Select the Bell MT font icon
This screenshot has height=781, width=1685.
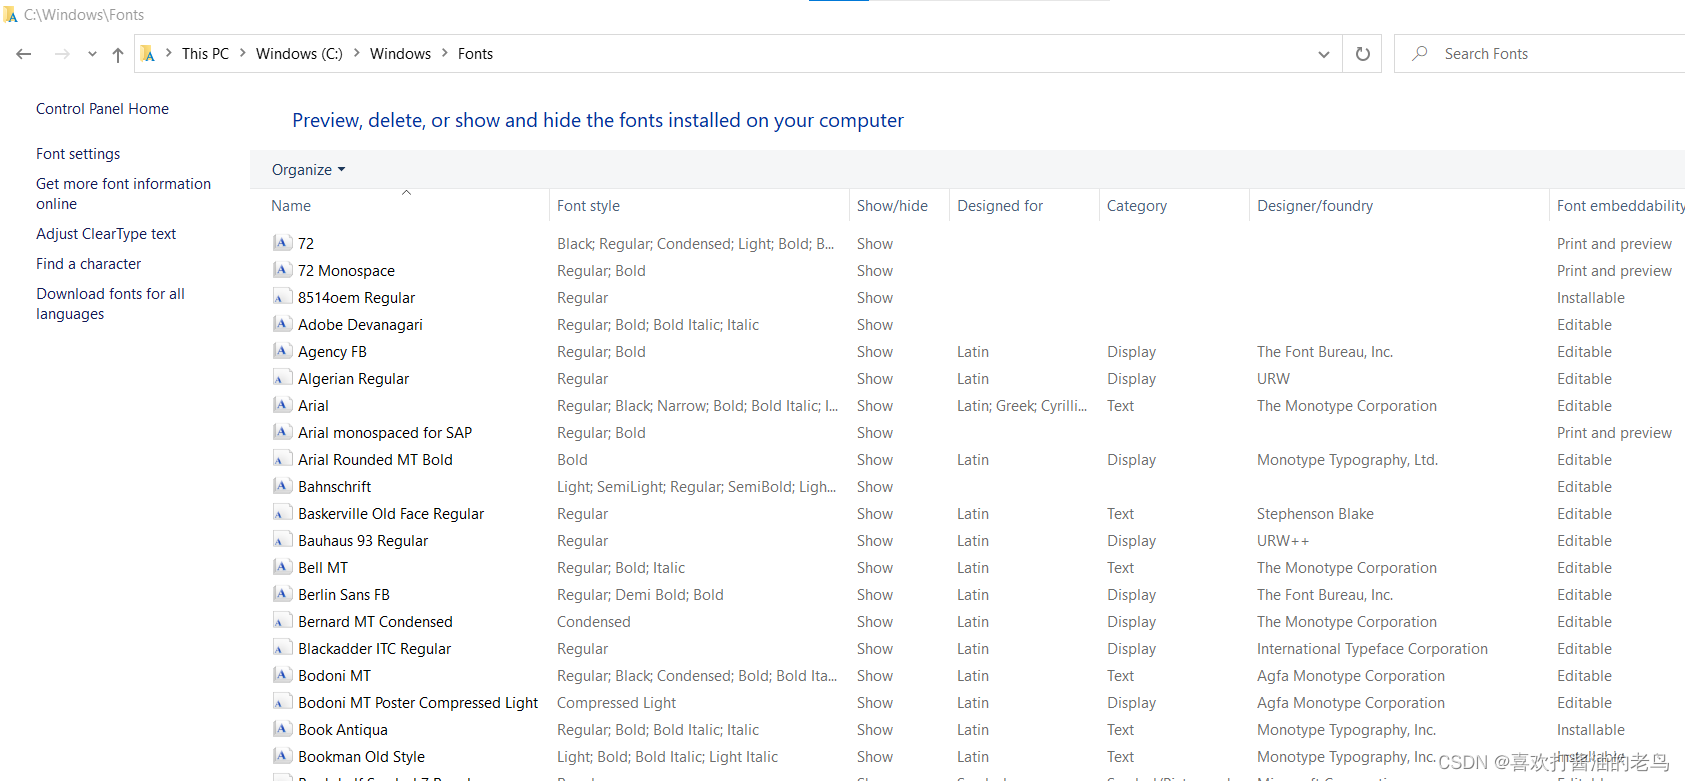(282, 567)
